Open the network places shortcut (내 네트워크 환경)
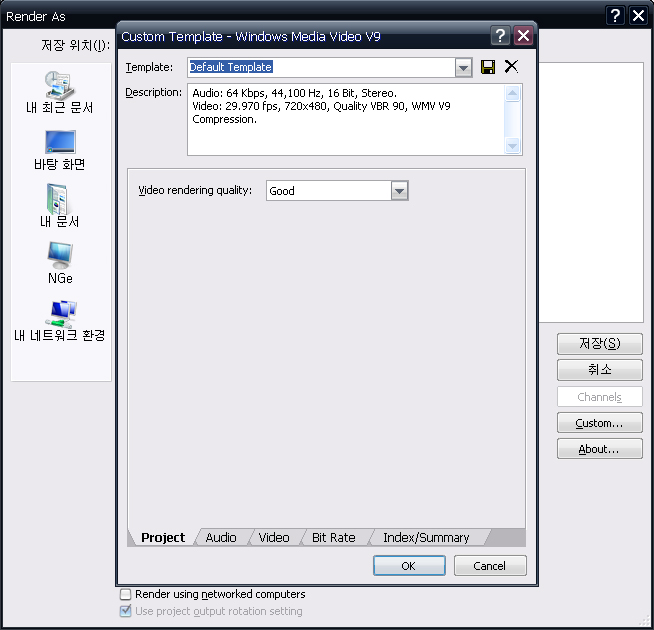Image resolution: width=654 pixels, height=630 pixels. 59,320
